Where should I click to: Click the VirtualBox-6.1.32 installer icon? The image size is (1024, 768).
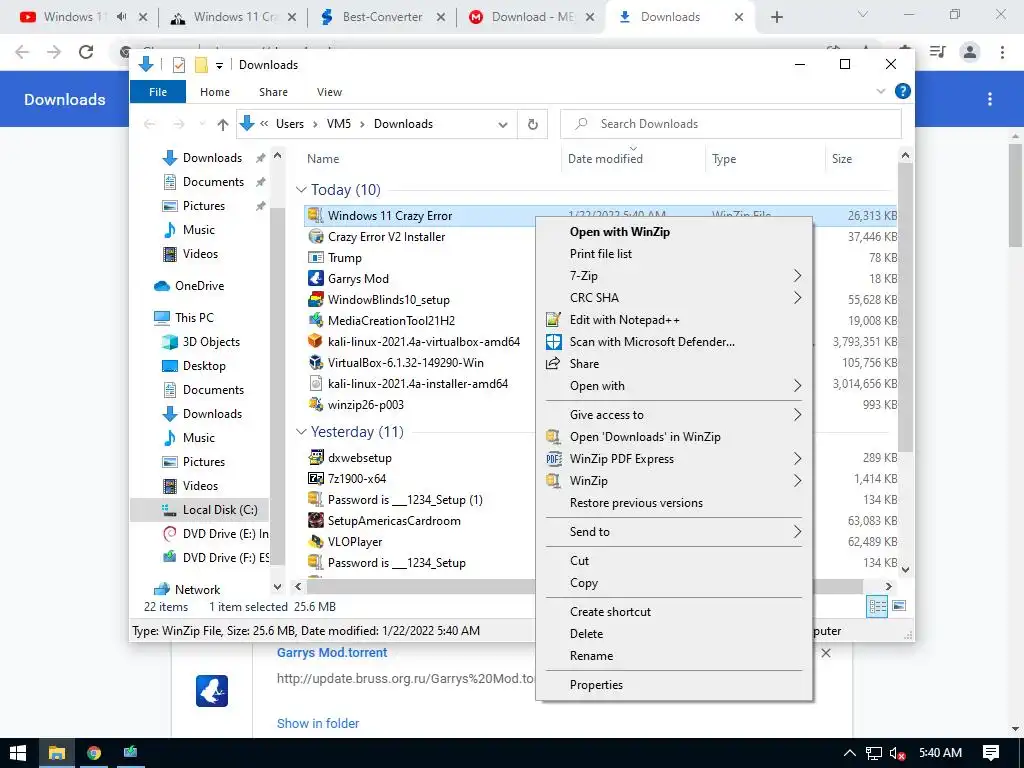[315, 362]
